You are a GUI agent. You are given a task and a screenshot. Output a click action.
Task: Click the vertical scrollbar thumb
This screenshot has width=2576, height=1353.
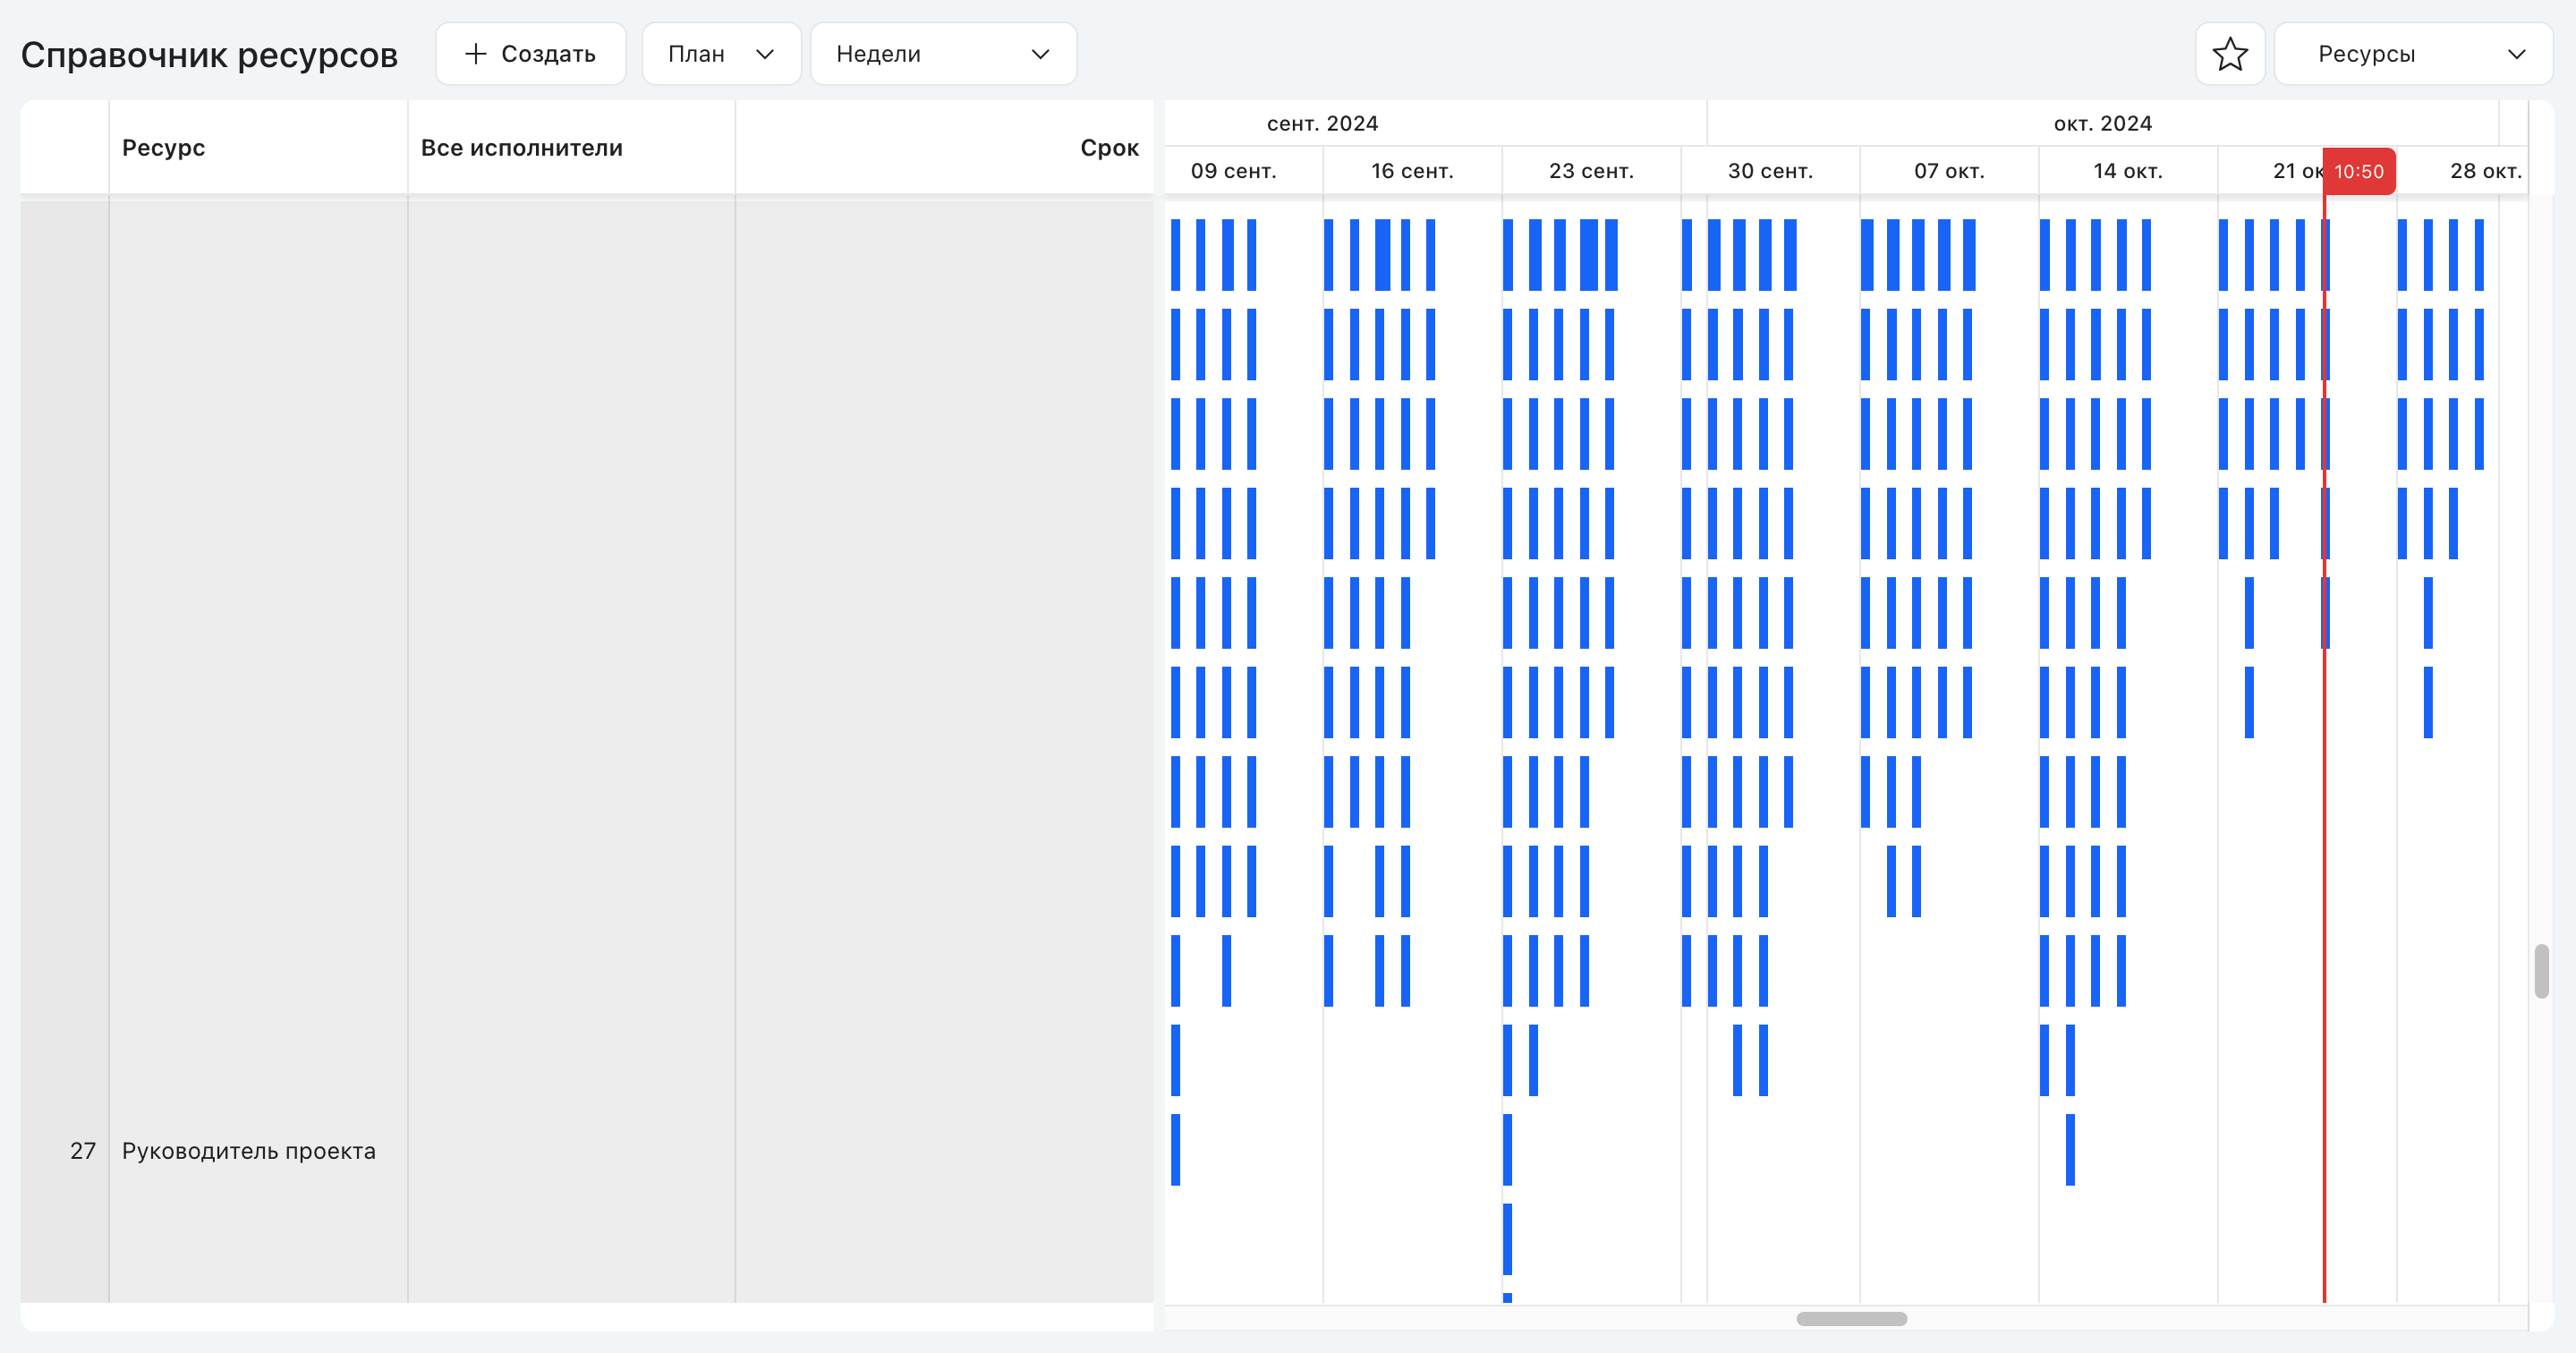[2541, 970]
